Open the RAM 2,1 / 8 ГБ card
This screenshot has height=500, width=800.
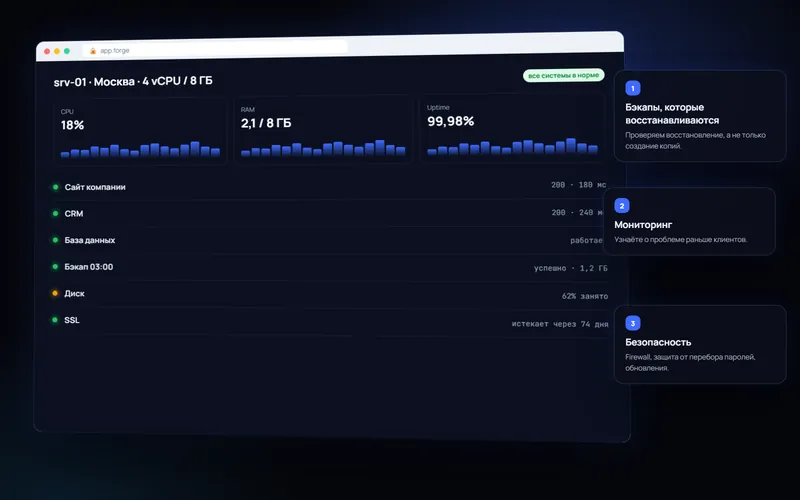pyautogui.click(x=323, y=130)
